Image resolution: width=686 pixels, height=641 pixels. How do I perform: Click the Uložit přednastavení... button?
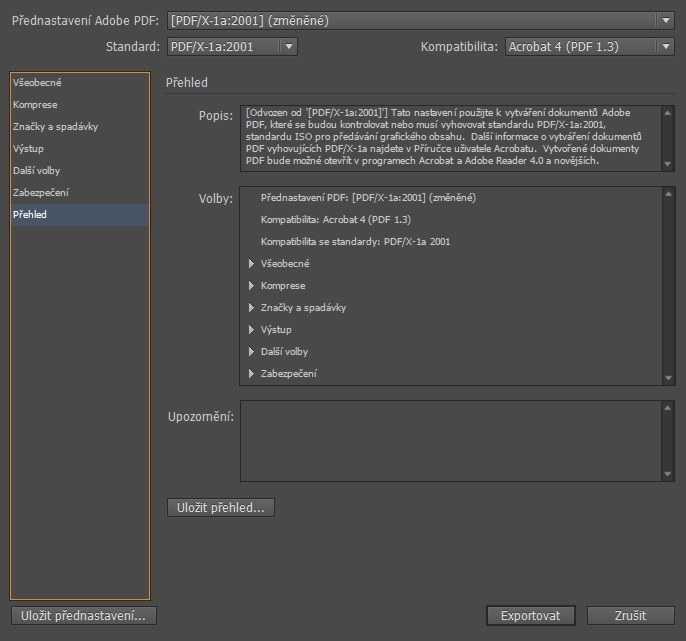point(84,616)
